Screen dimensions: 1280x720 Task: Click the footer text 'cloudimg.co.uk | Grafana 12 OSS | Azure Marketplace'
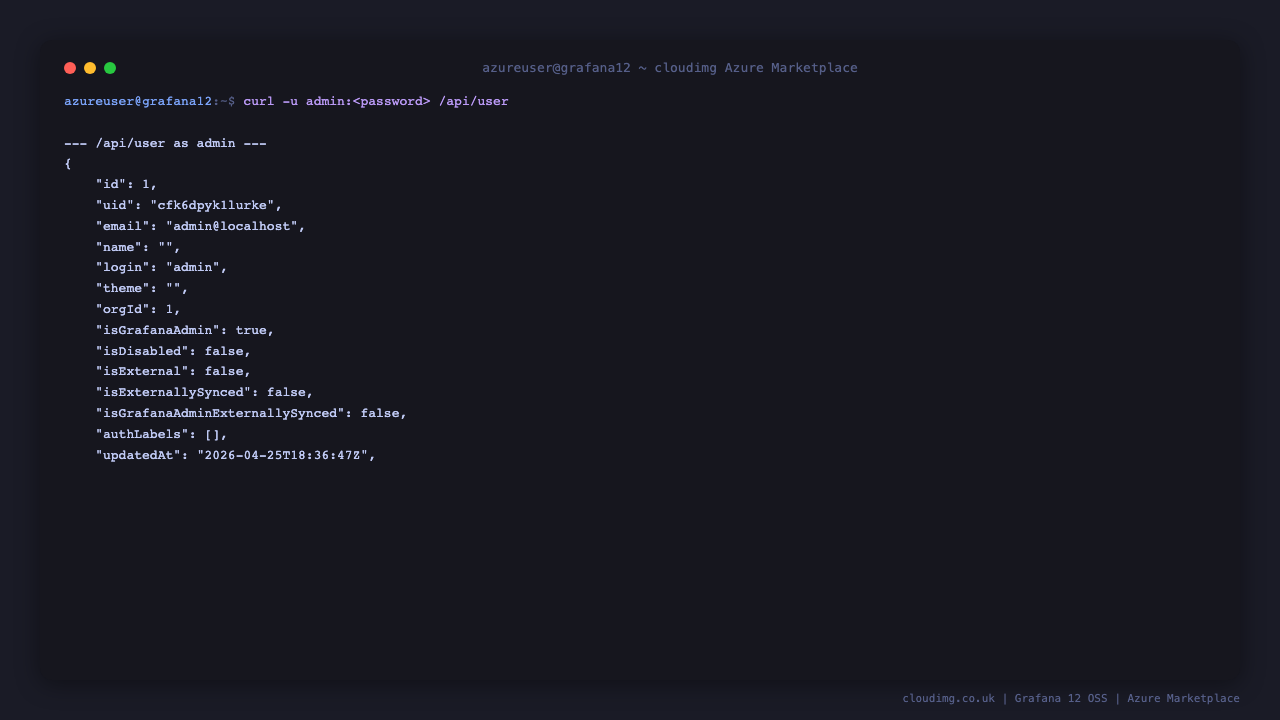(1071, 698)
